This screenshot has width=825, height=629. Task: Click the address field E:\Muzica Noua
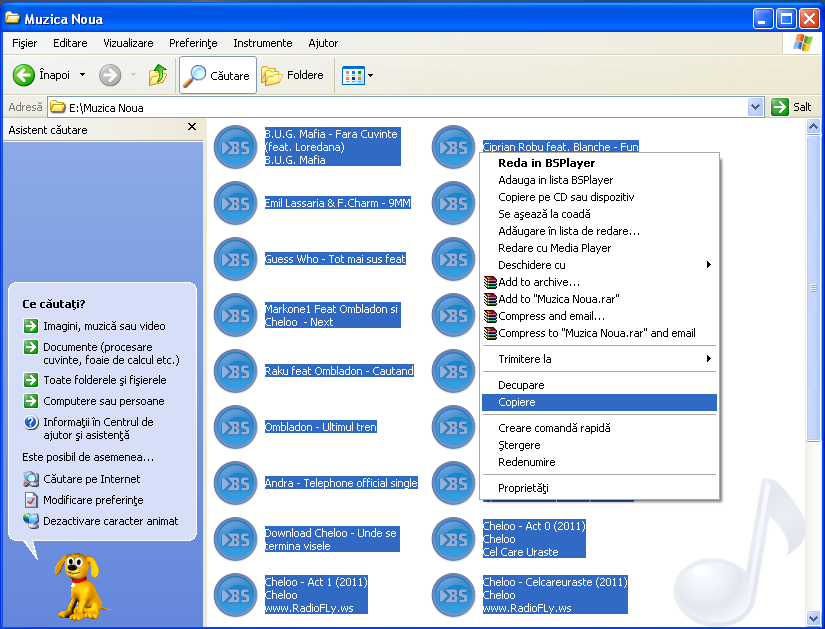pyautogui.click(x=397, y=107)
